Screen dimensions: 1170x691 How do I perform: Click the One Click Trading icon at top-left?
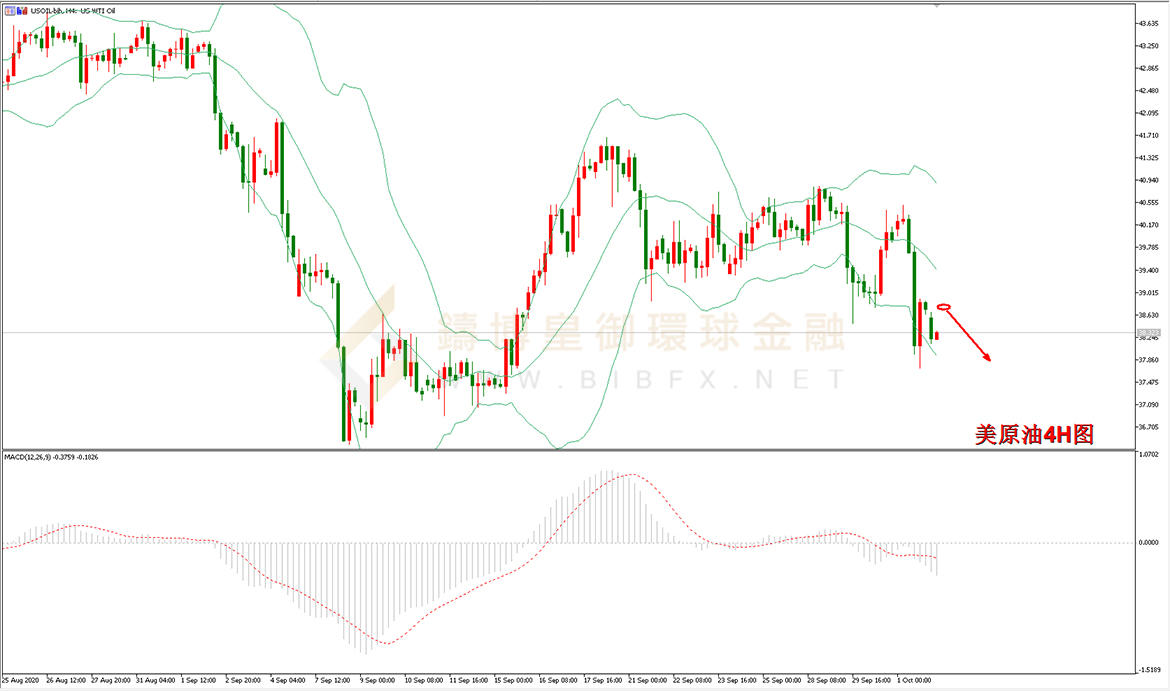pos(10,10)
